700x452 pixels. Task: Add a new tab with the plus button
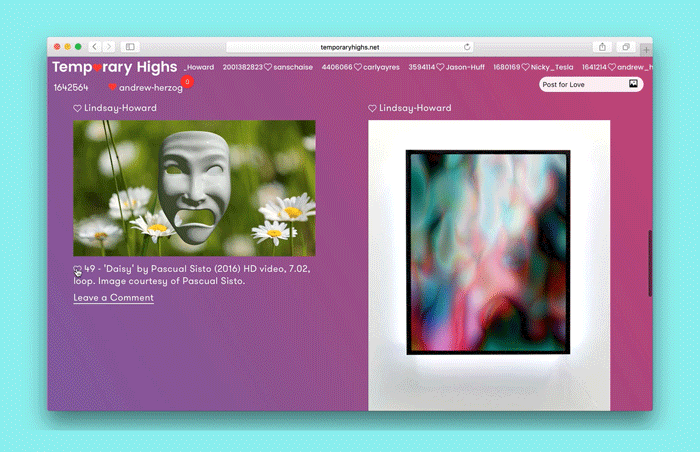[x=646, y=49]
